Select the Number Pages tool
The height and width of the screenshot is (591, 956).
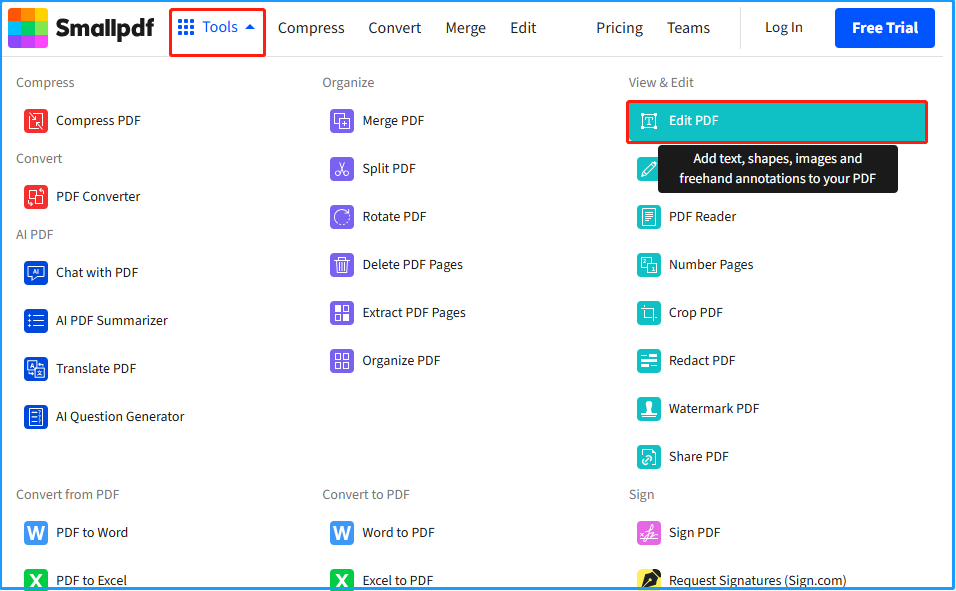click(x=711, y=265)
